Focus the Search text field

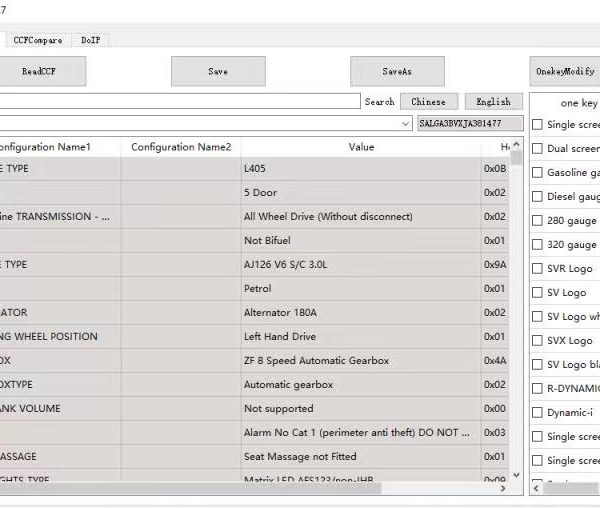[x=180, y=101]
